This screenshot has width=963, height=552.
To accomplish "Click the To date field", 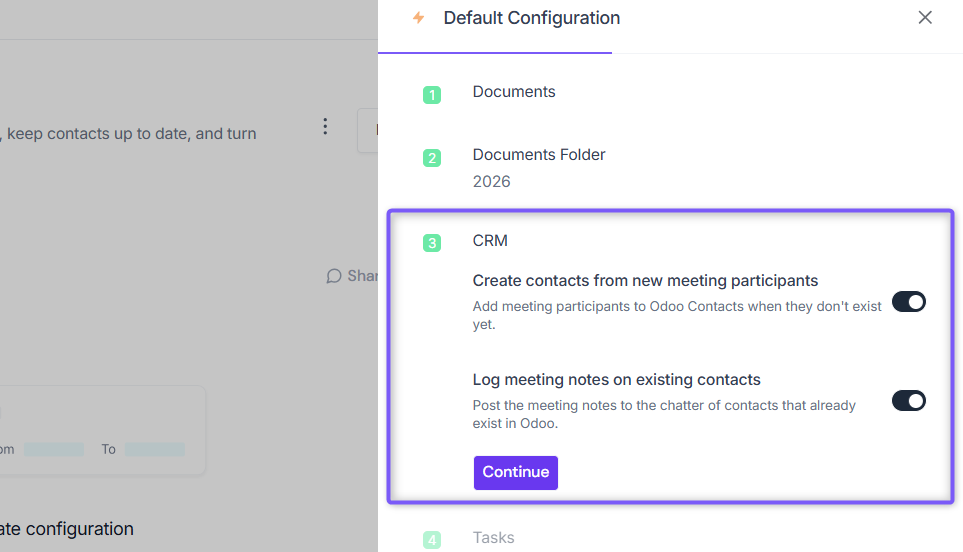I will (x=155, y=449).
